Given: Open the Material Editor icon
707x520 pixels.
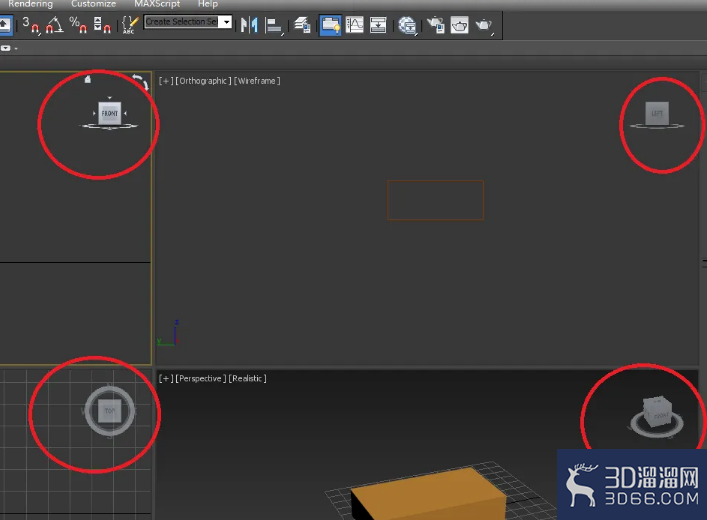Looking at the screenshot, I should [408, 25].
